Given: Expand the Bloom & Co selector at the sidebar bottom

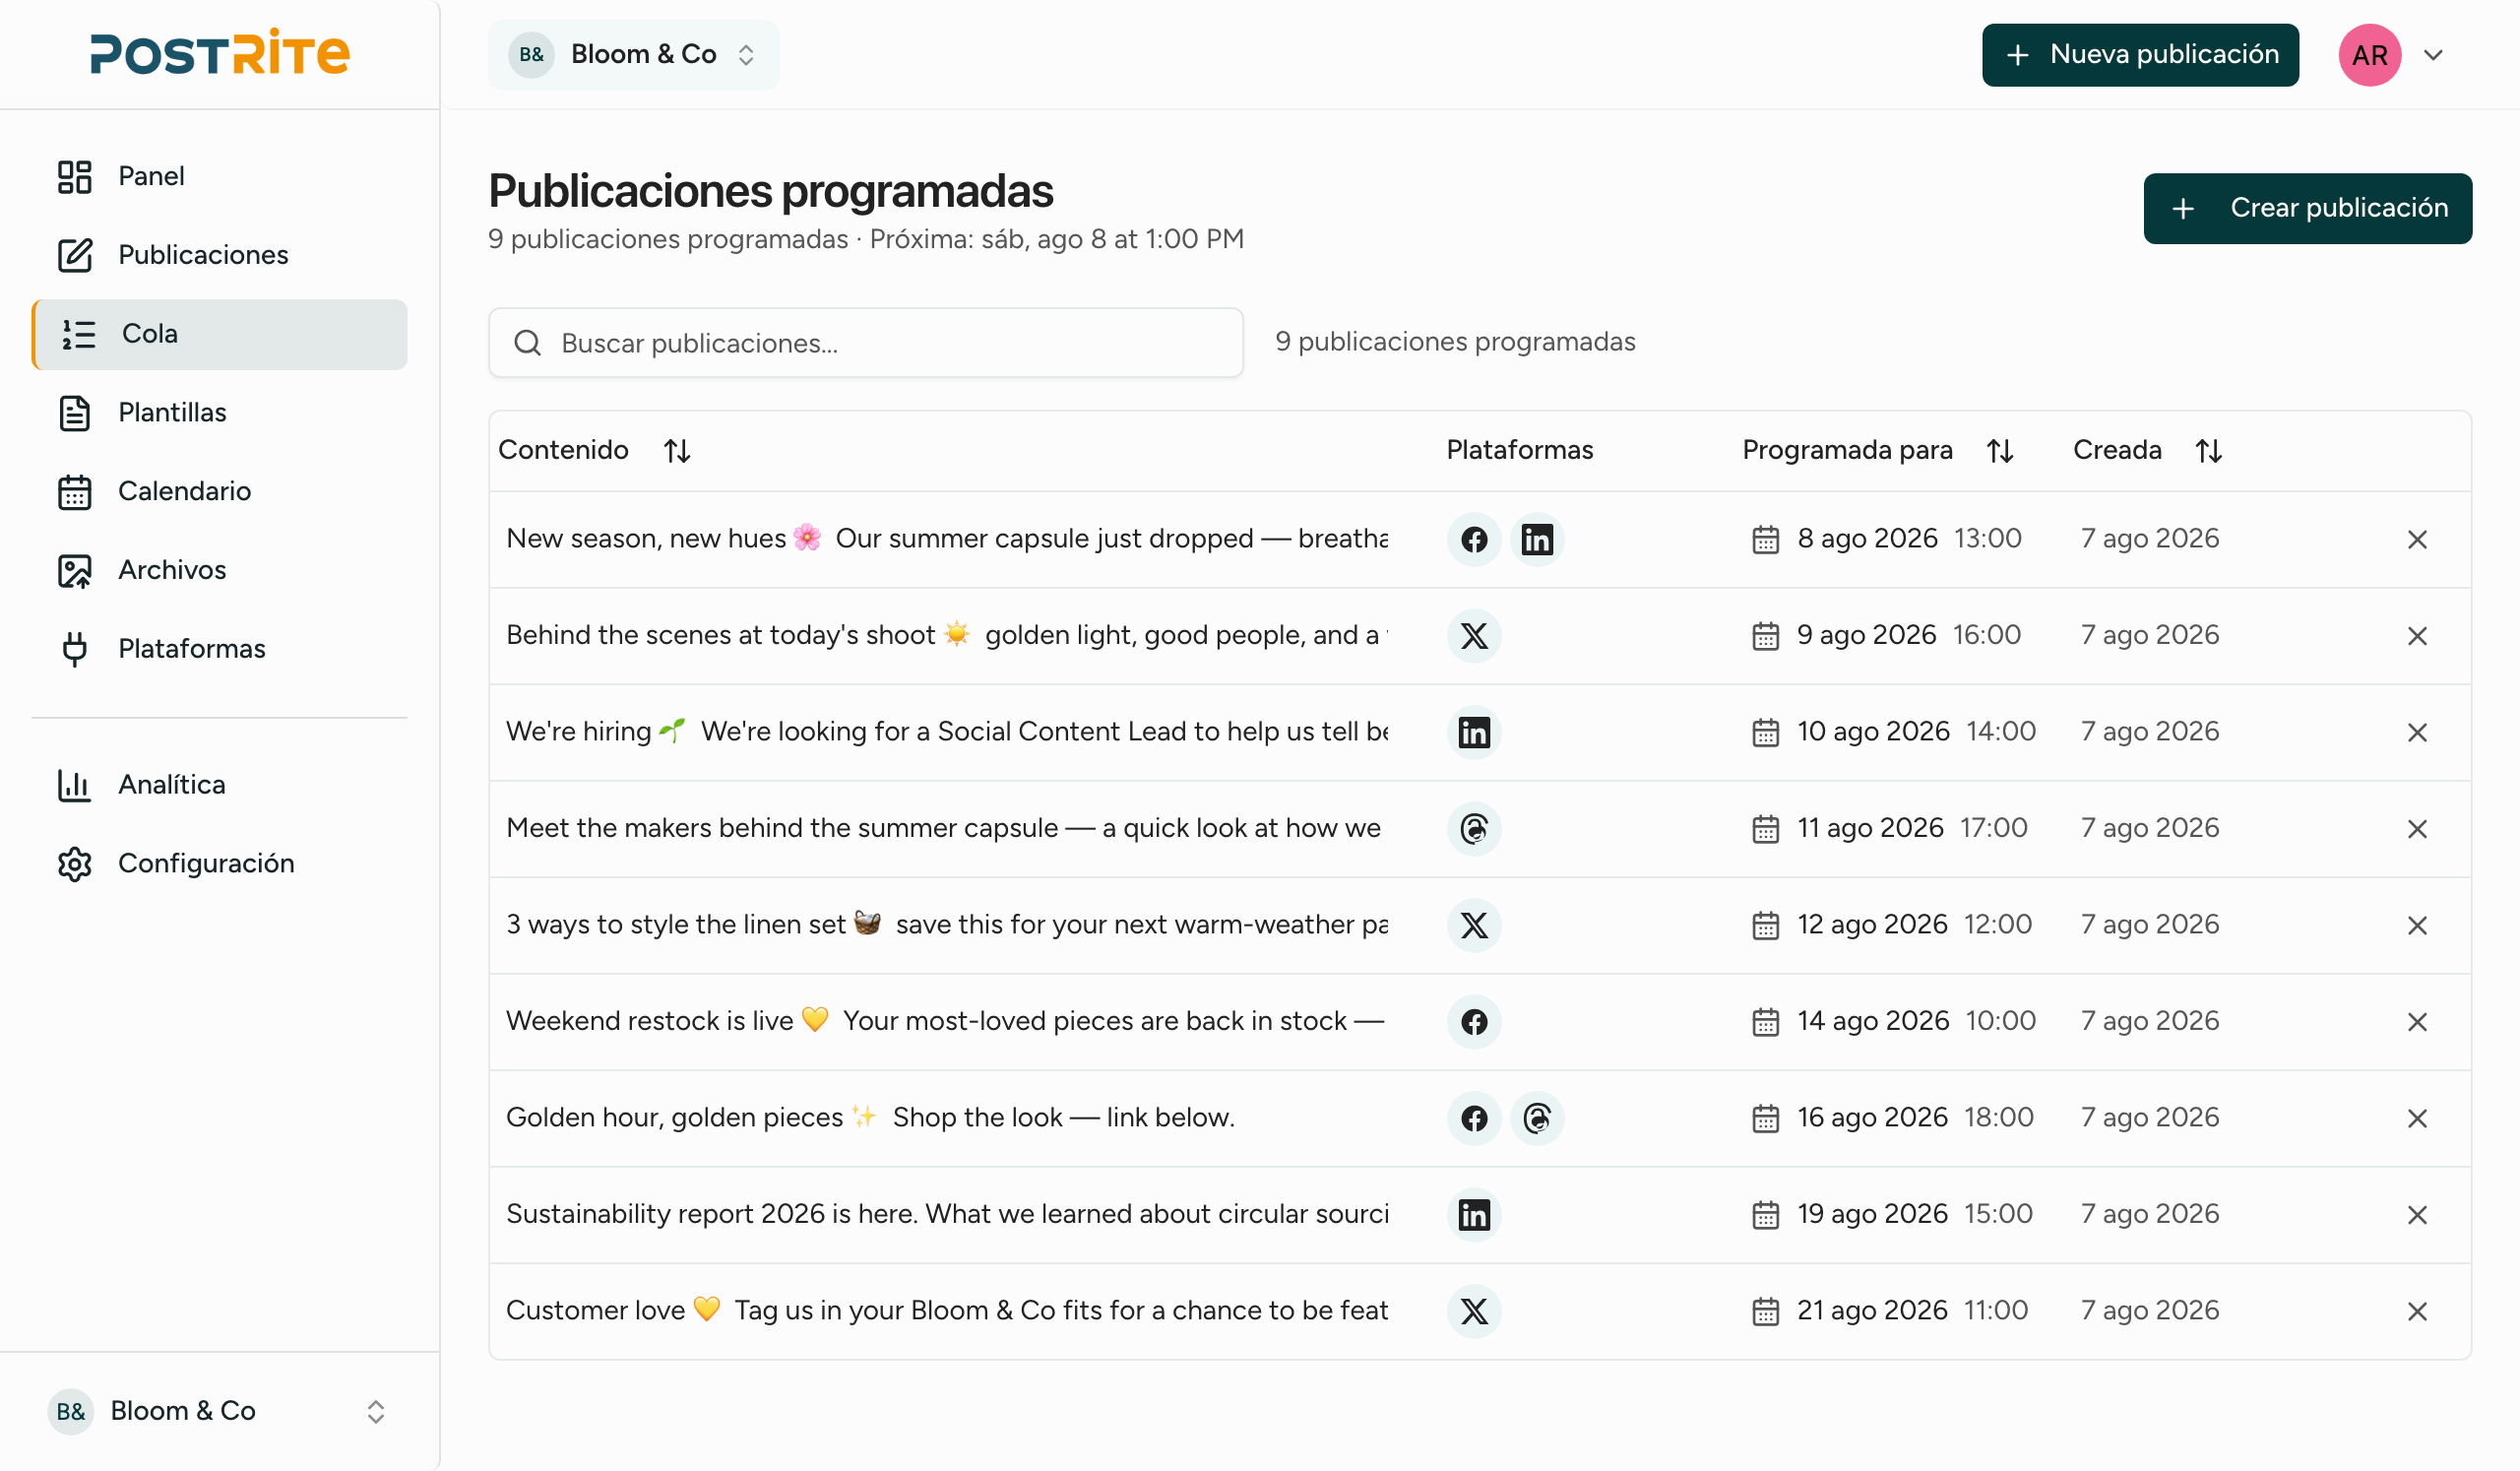Looking at the screenshot, I should click(219, 1411).
